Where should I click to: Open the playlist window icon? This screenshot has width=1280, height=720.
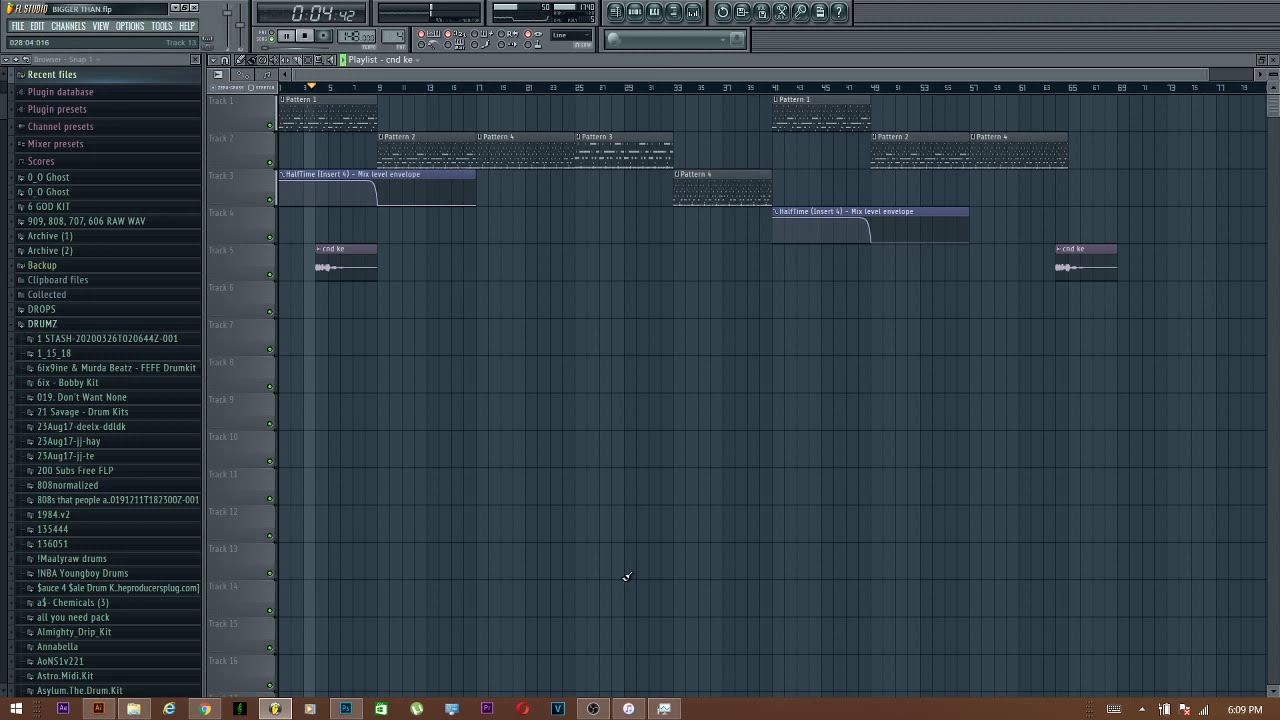(x=616, y=12)
